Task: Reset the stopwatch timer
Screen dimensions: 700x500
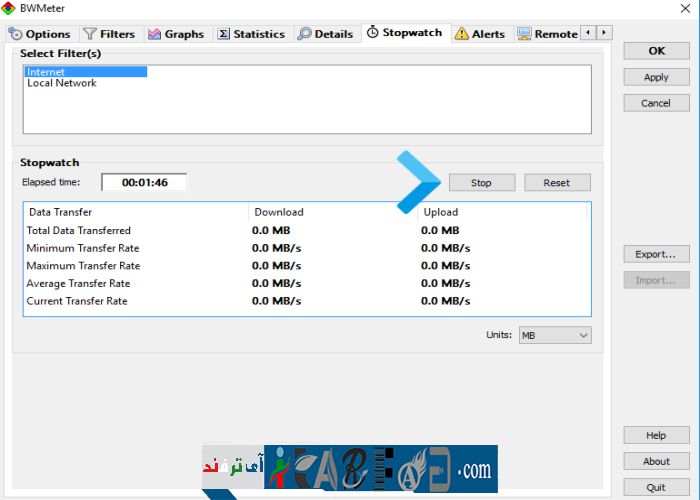Action: click(x=557, y=183)
